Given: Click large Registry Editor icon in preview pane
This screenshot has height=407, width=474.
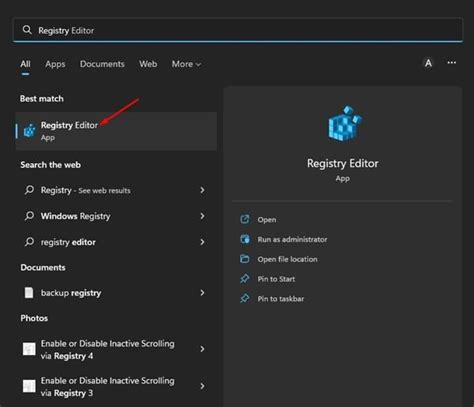Looking at the screenshot, I should [344, 123].
